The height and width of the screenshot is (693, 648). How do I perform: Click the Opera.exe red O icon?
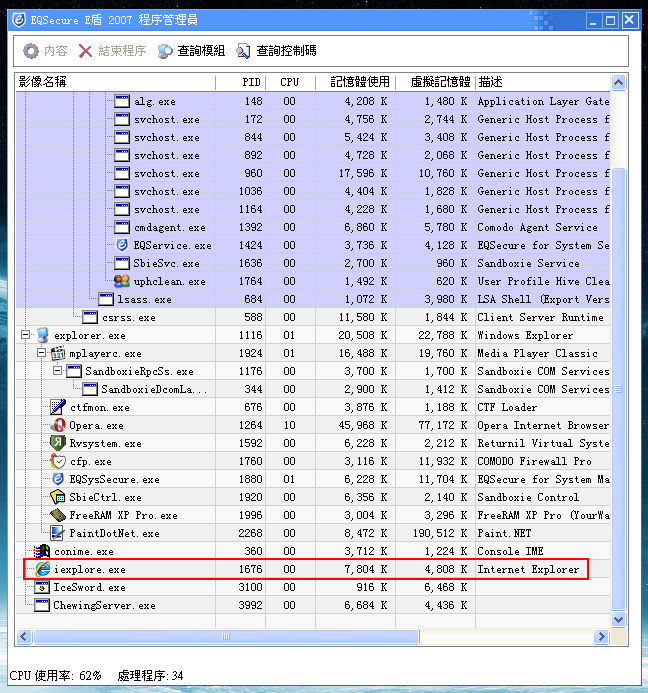coord(58,425)
